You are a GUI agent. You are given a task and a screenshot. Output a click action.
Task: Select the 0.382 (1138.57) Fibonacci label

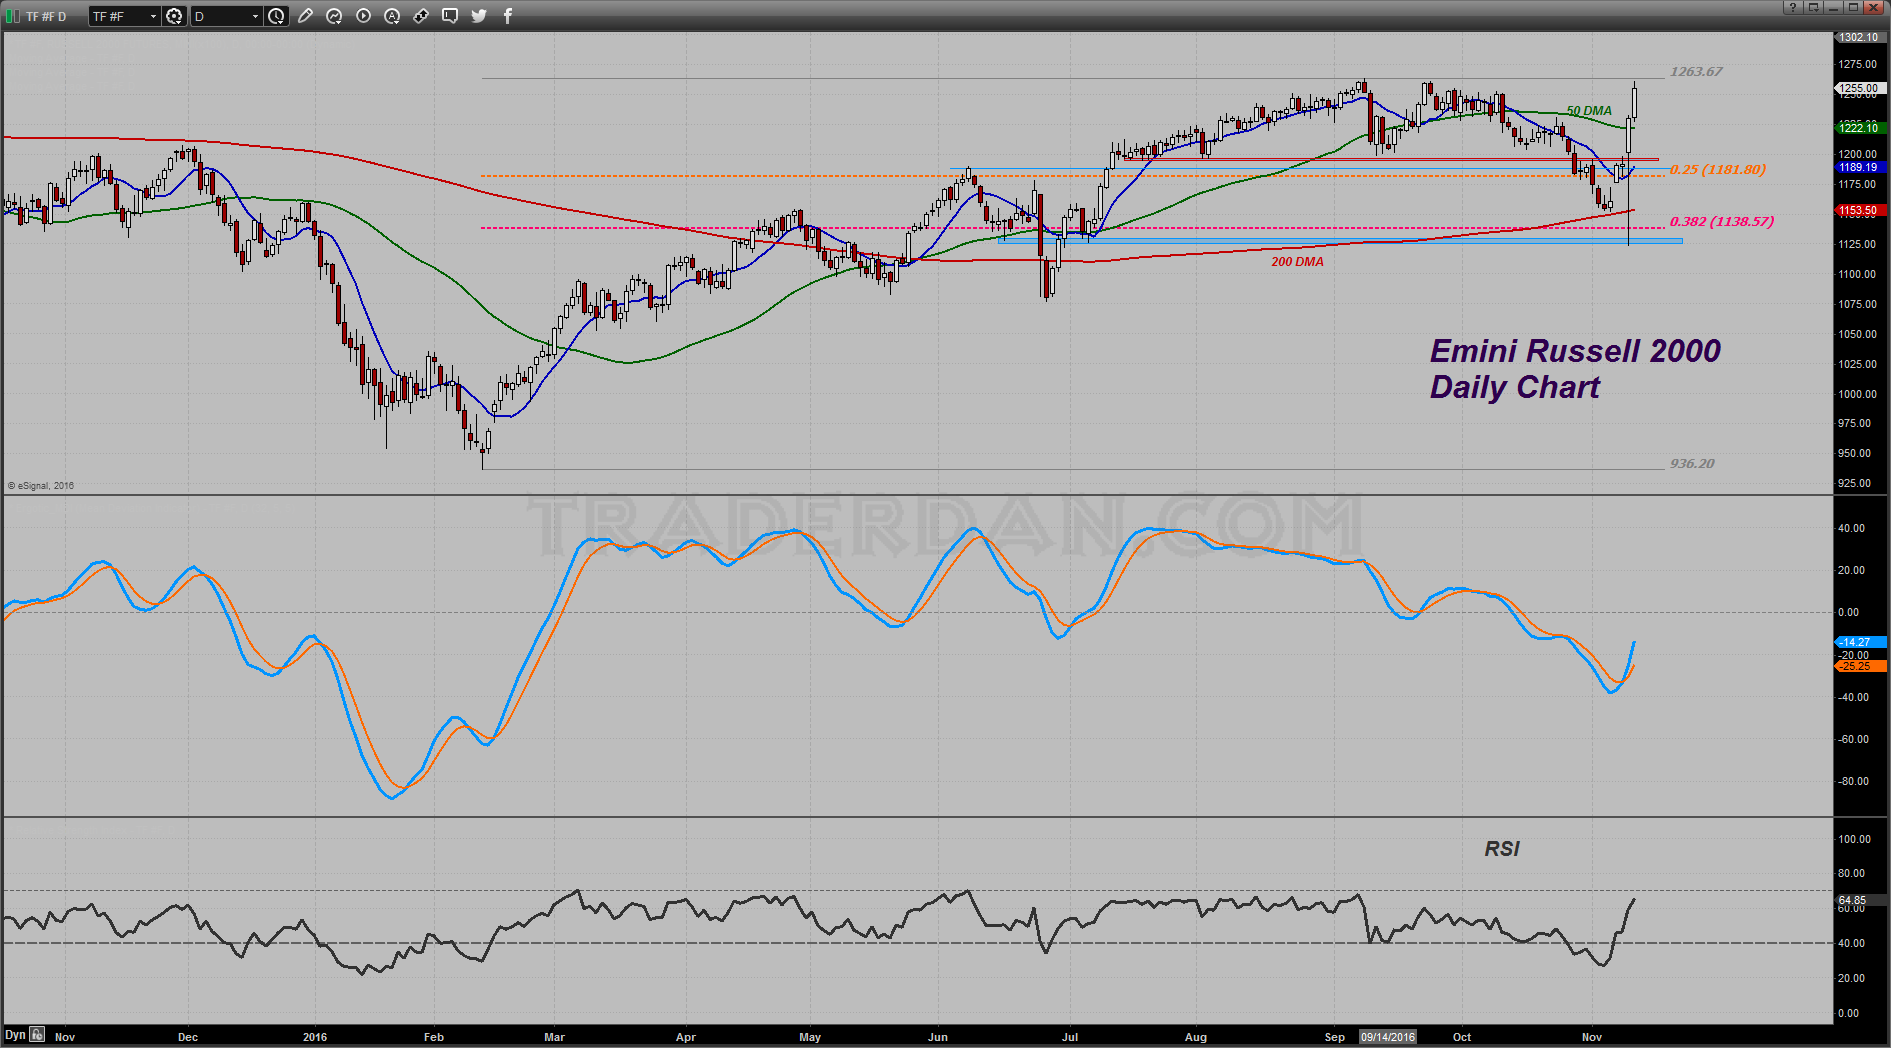[x=1721, y=221]
